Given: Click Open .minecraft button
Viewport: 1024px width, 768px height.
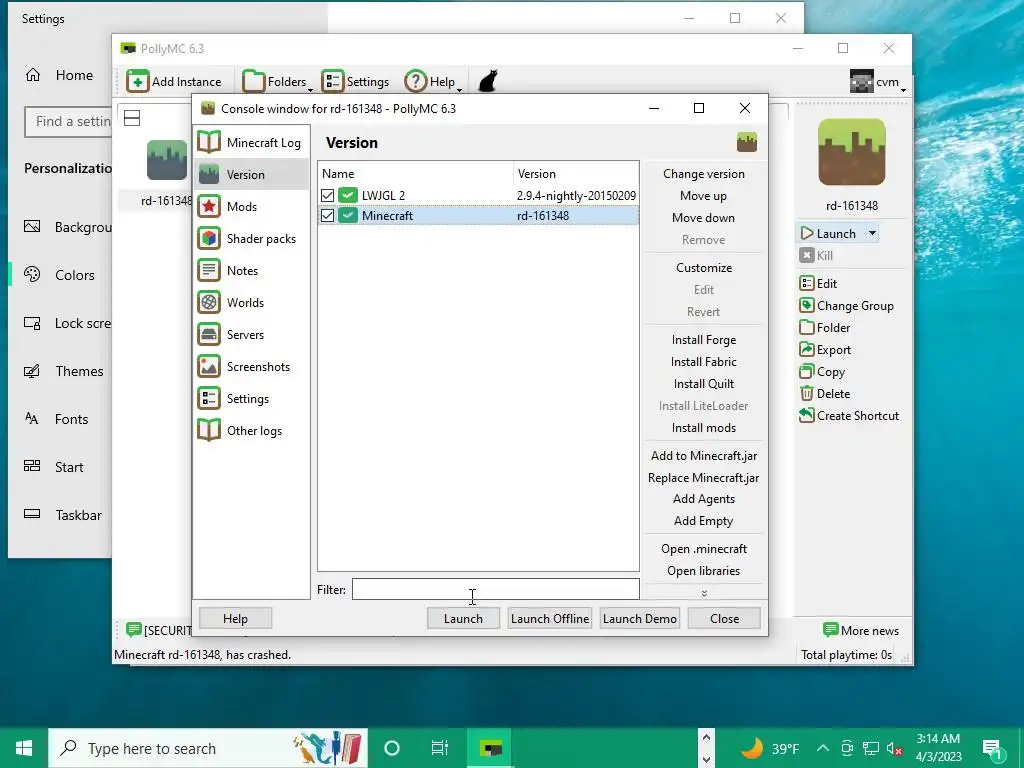Looking at the screenshot, I should click(x=703, y=549).
